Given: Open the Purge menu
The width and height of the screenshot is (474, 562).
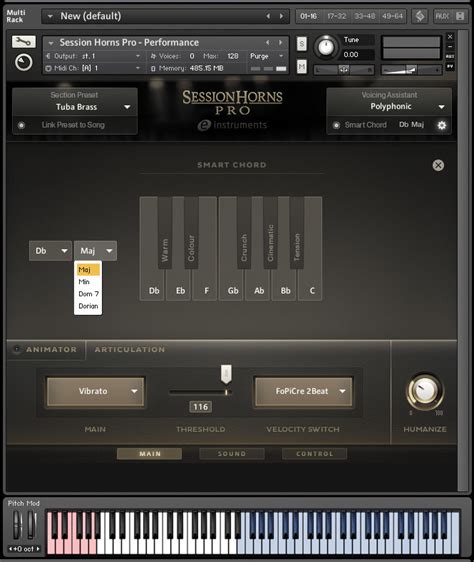Looking at the screenshot, I should coord(267,56).
